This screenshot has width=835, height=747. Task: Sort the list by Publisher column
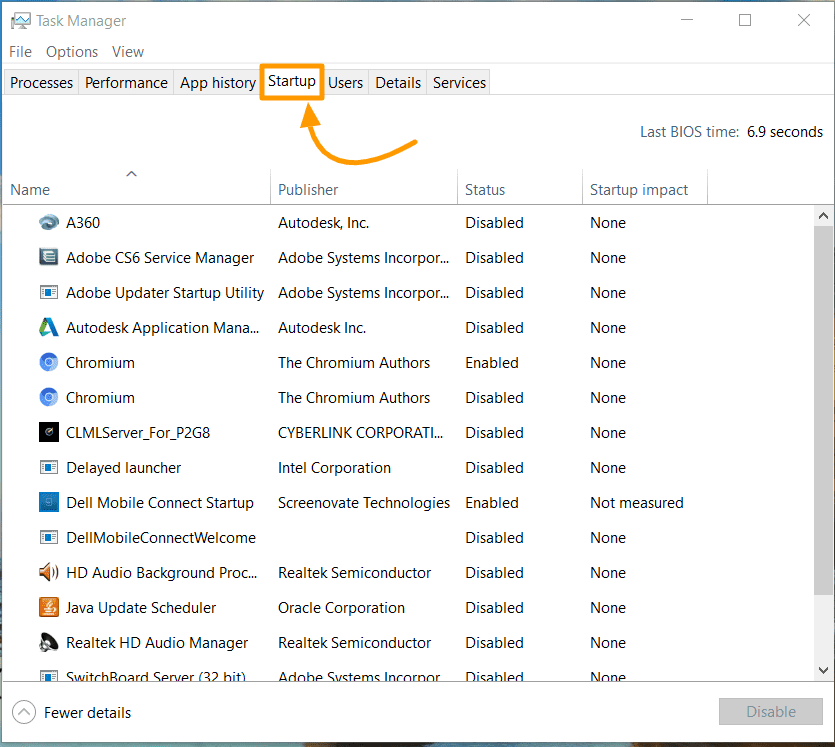364,187
